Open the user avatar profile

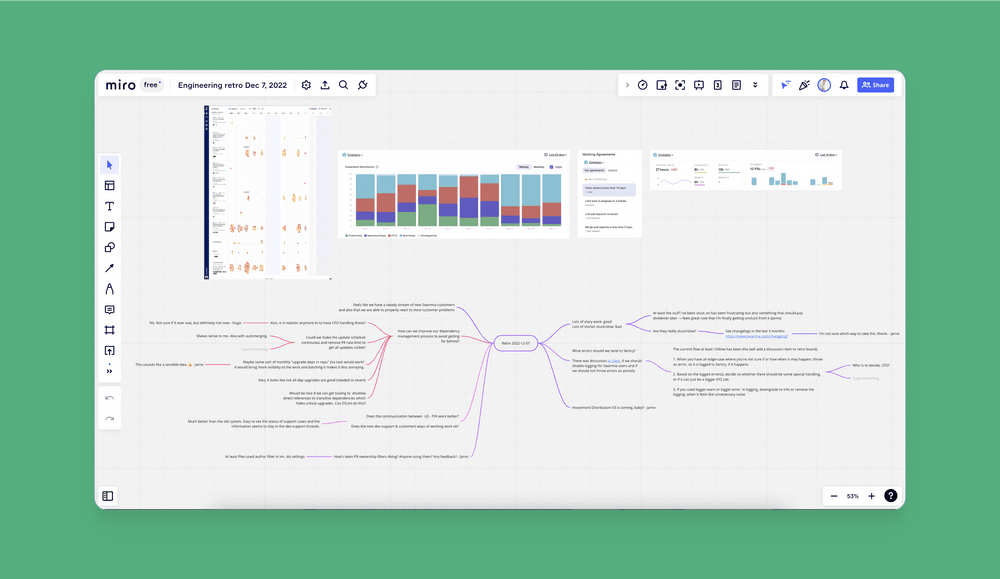[x=824, y=85]
